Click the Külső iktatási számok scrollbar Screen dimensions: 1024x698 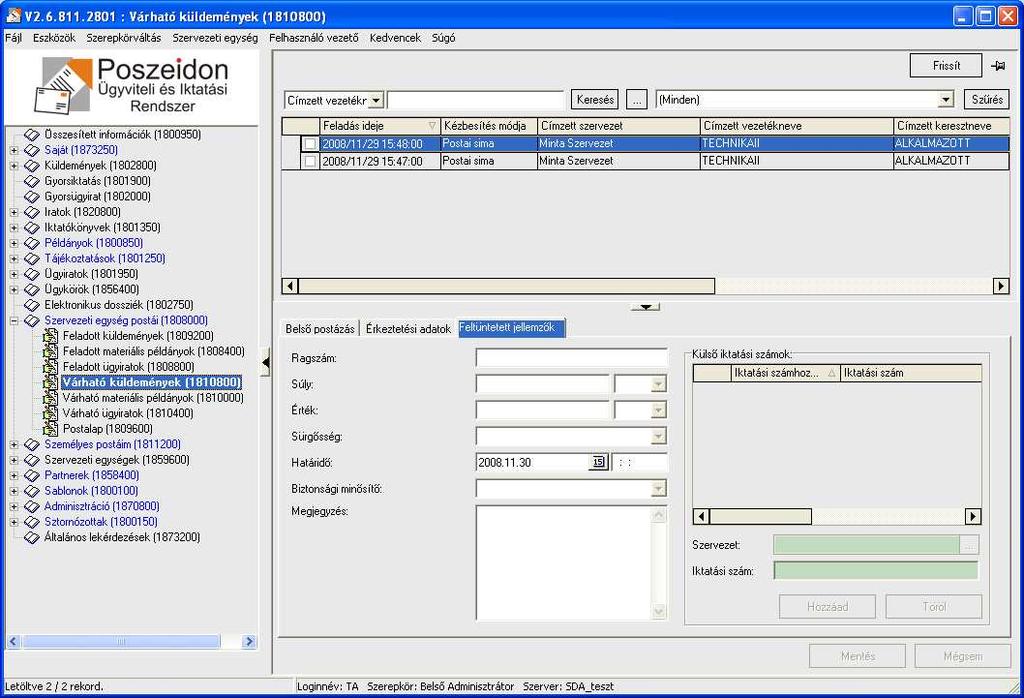click(837, 516)
